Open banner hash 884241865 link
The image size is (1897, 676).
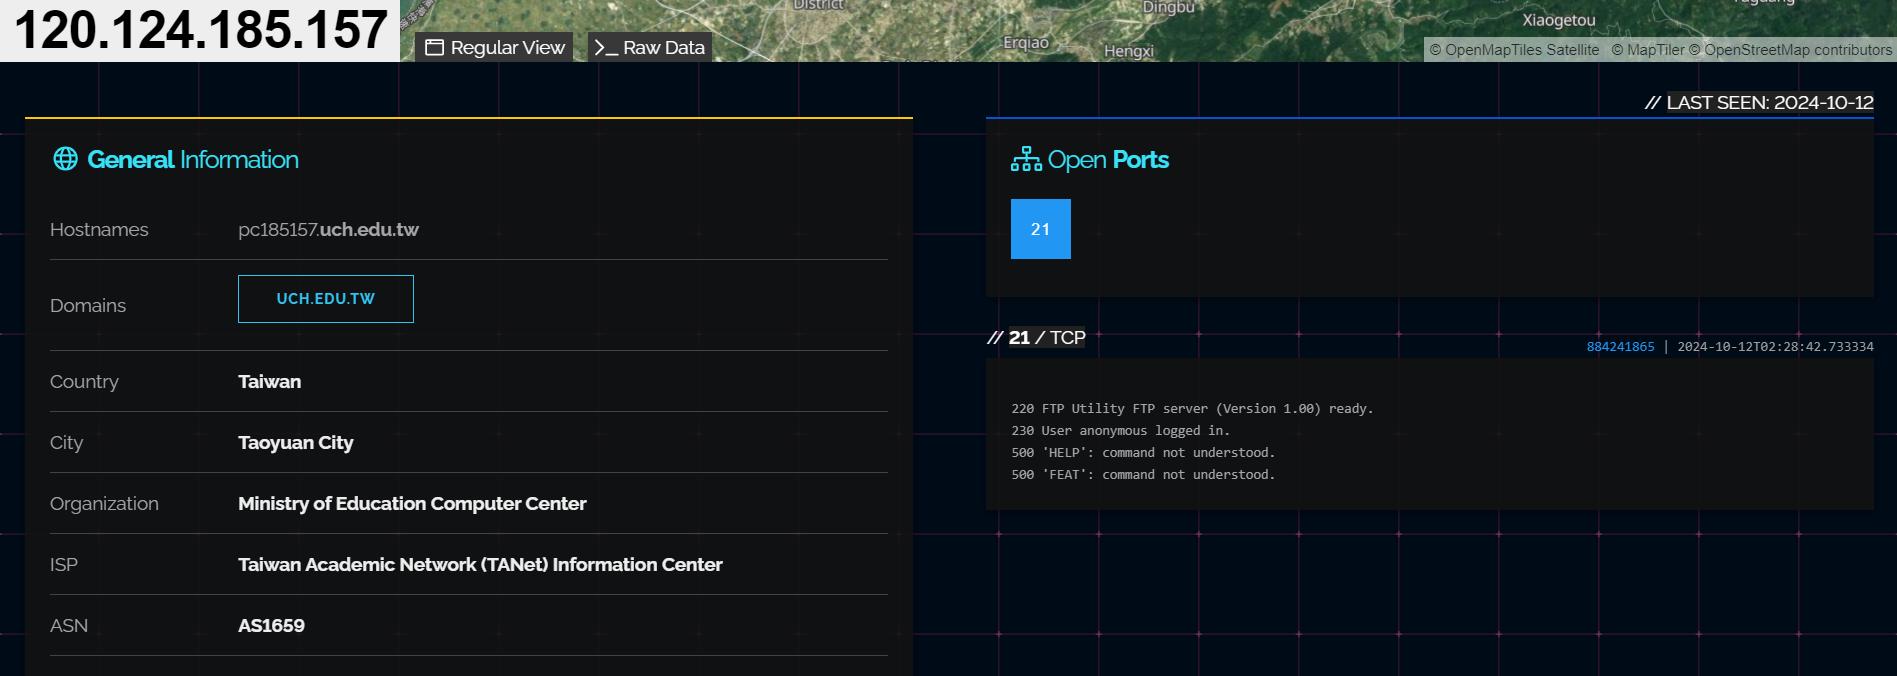click(x=1620, y=347)
